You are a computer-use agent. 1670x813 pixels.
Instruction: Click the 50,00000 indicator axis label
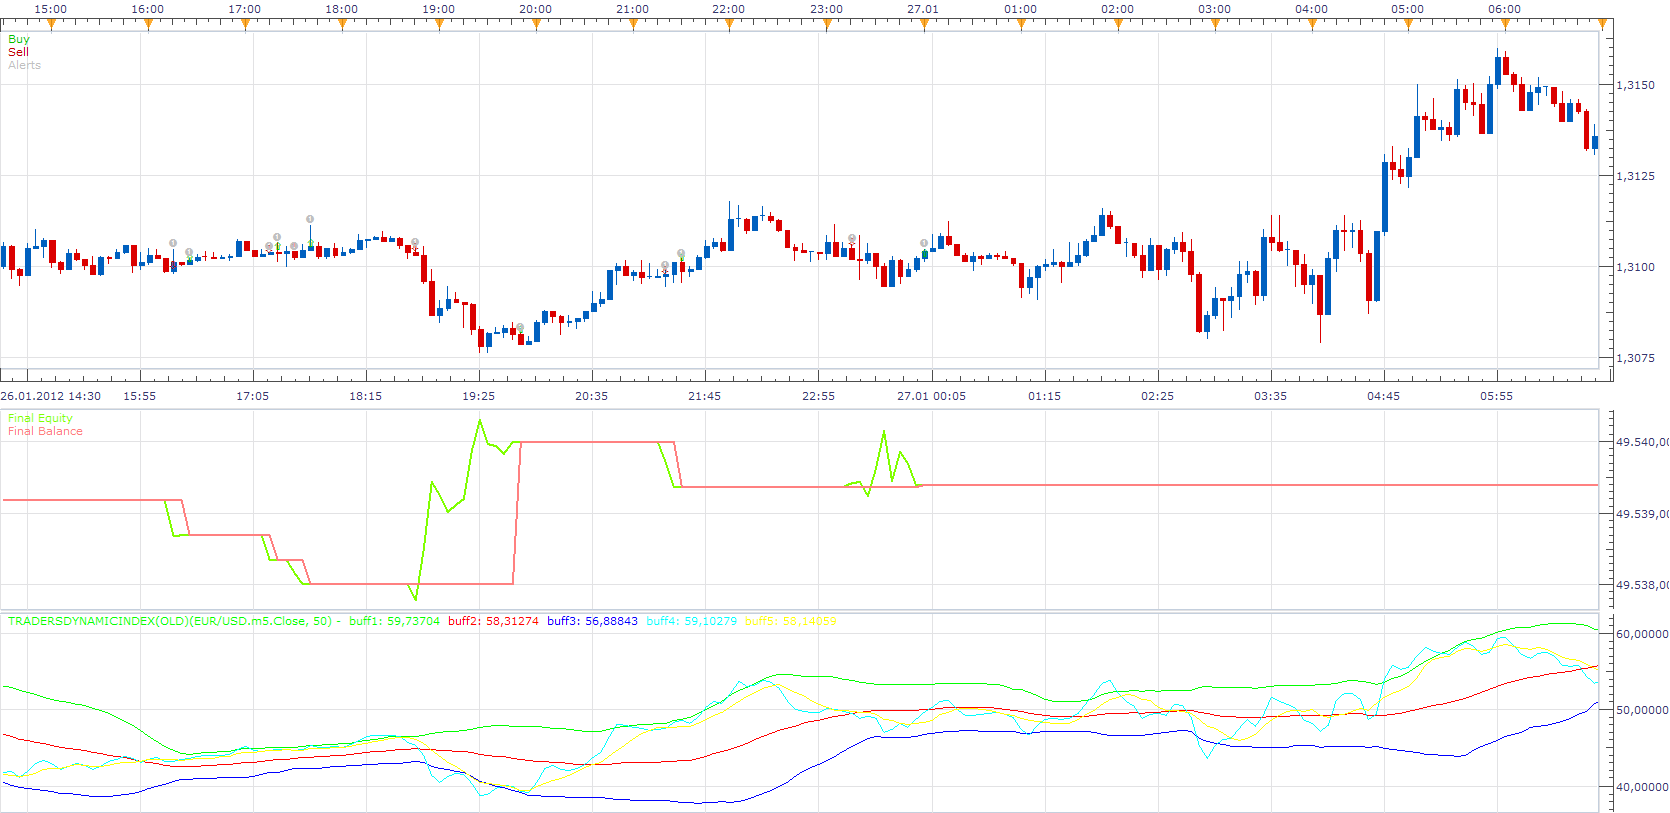[1642, 710]
